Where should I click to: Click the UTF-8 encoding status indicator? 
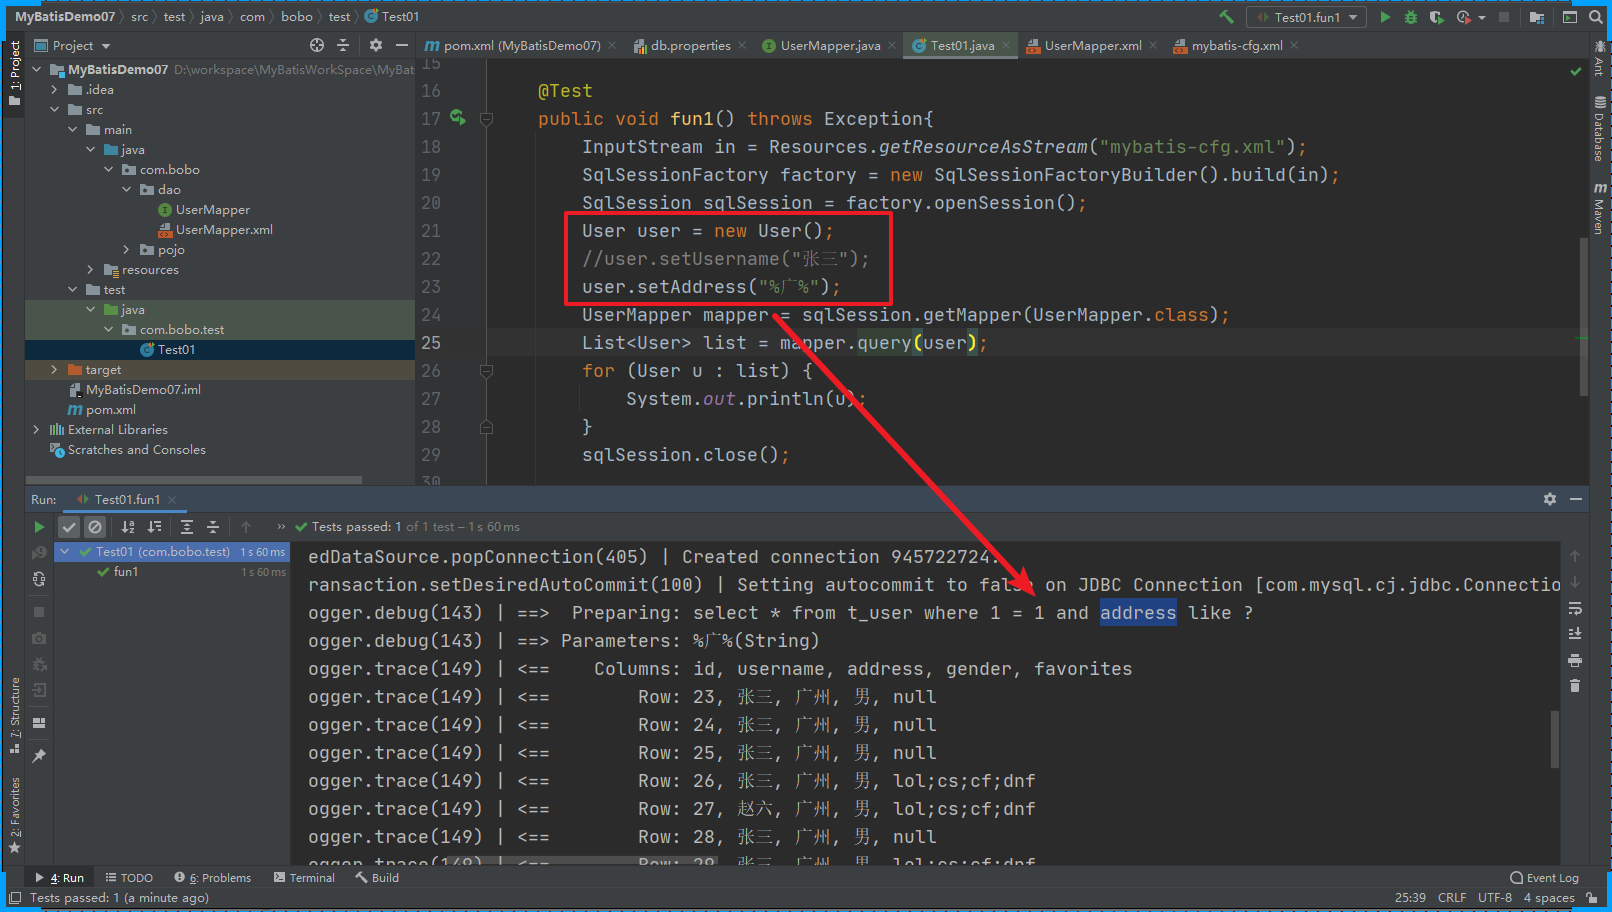tap(1495, 898)
